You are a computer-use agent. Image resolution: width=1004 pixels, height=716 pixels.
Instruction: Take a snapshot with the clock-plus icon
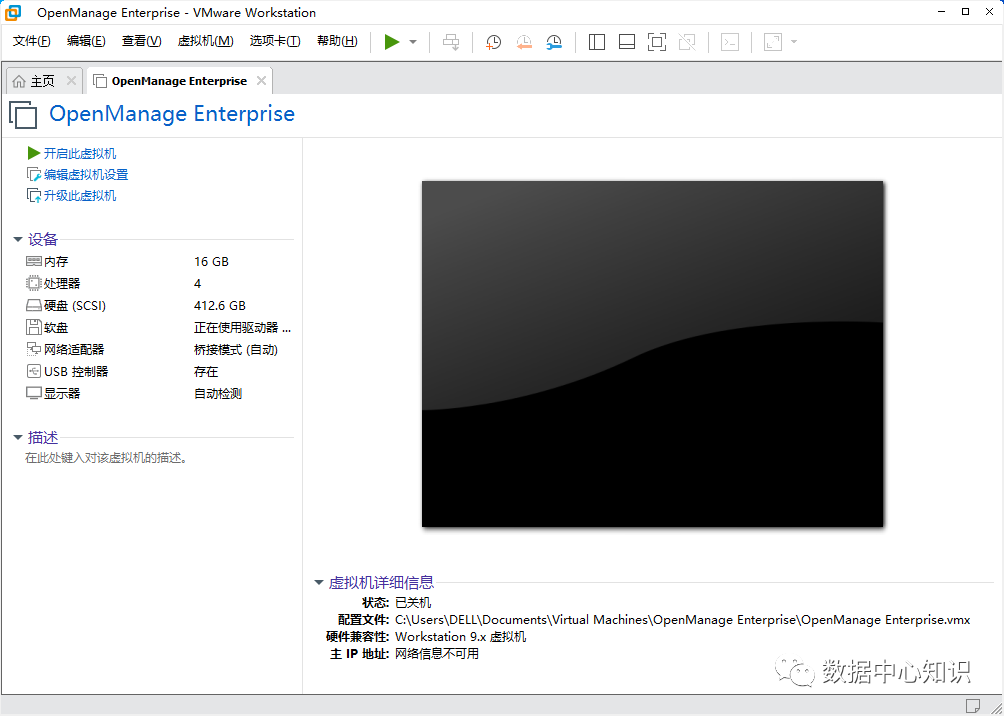pyautogui.click(x=493, y=42)
